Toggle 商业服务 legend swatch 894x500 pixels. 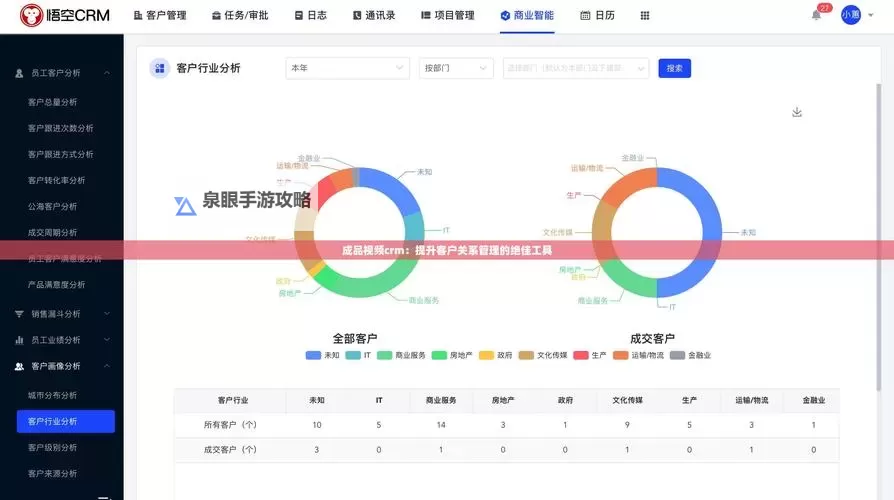pos(384,355)
